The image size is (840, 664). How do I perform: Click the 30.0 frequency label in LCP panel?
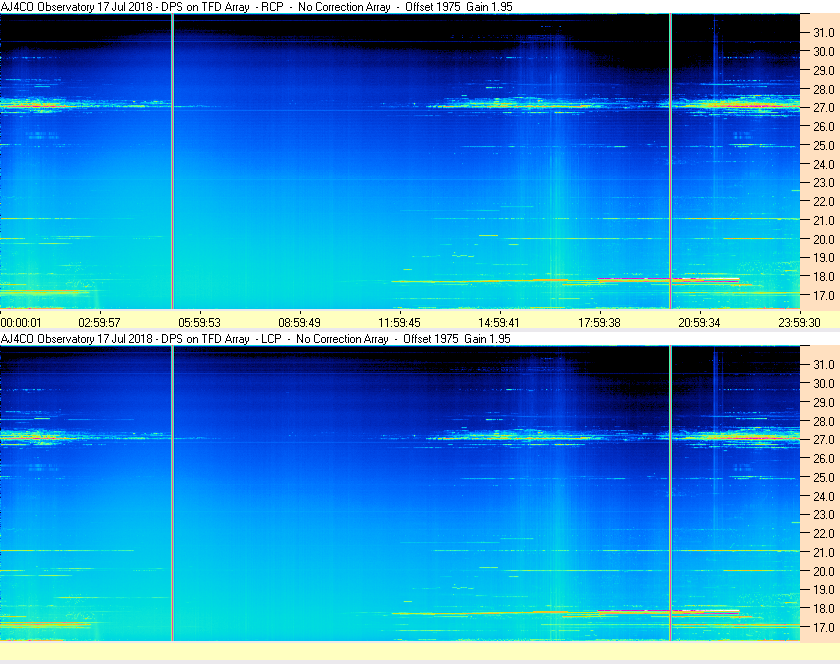(x=824, y=383)
